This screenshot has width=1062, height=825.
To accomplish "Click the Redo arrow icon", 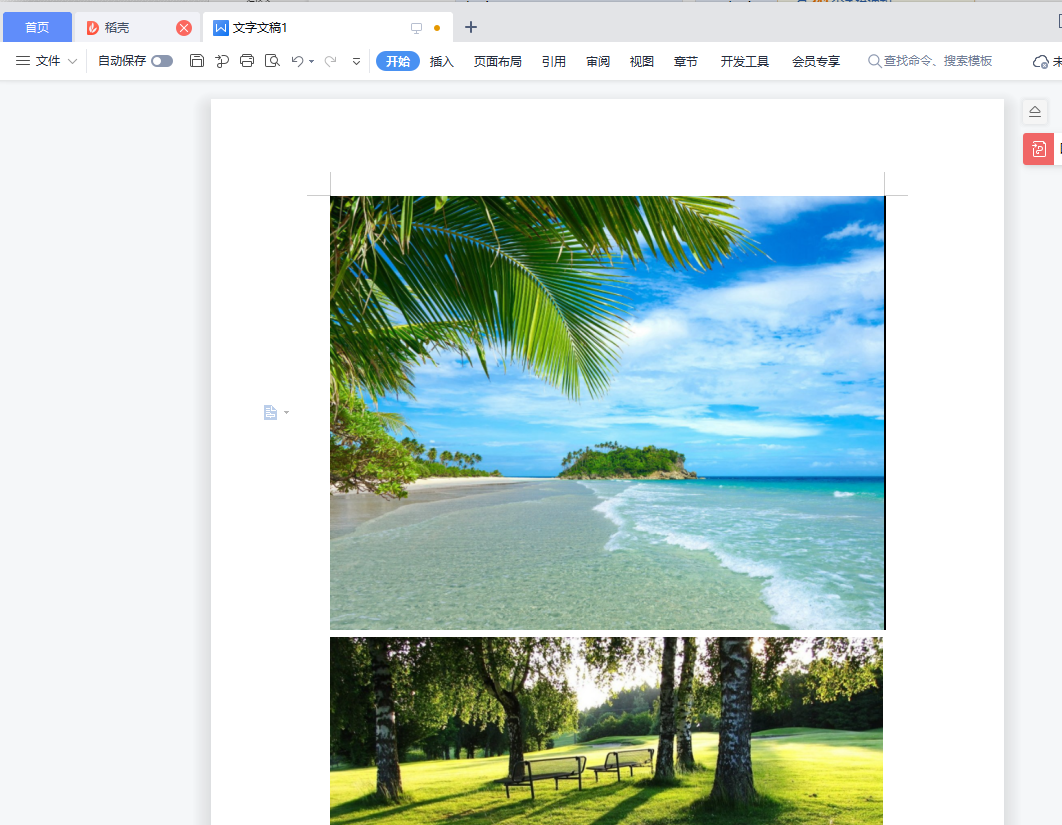I will pos(330,61).
